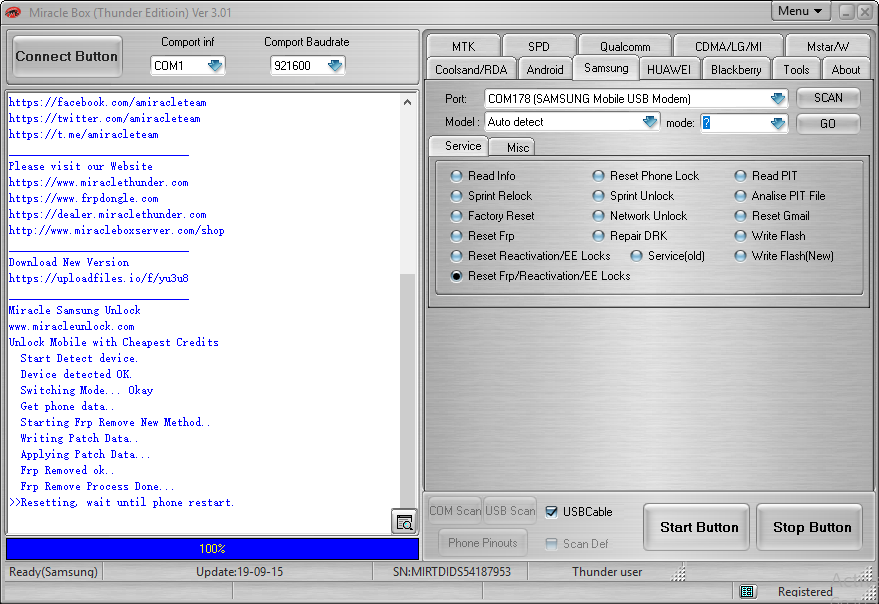Select Reset Reactivation/EE Locks option

[x=456, y=256]
